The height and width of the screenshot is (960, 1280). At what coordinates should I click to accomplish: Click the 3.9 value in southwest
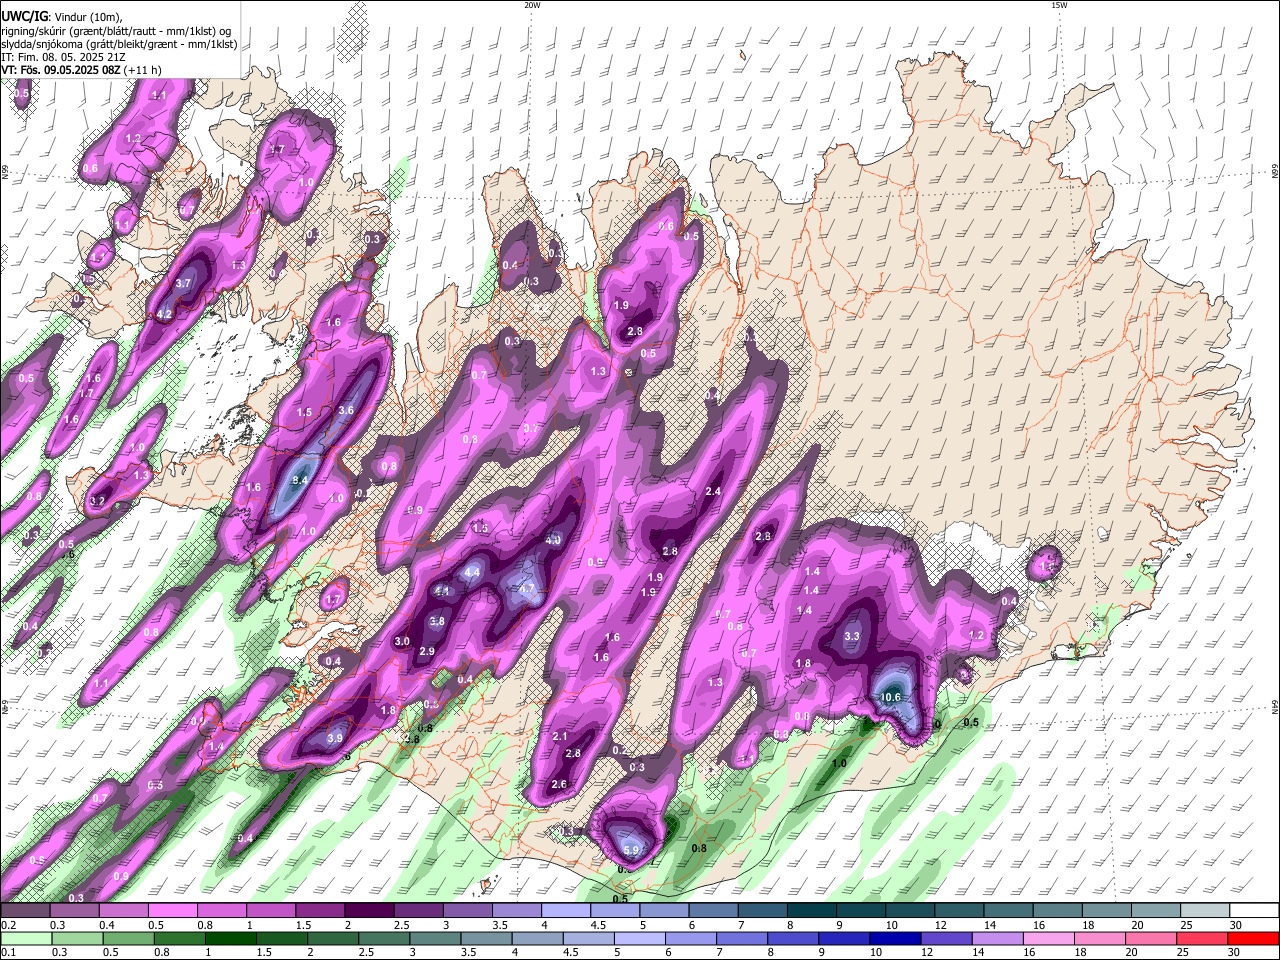335,738
